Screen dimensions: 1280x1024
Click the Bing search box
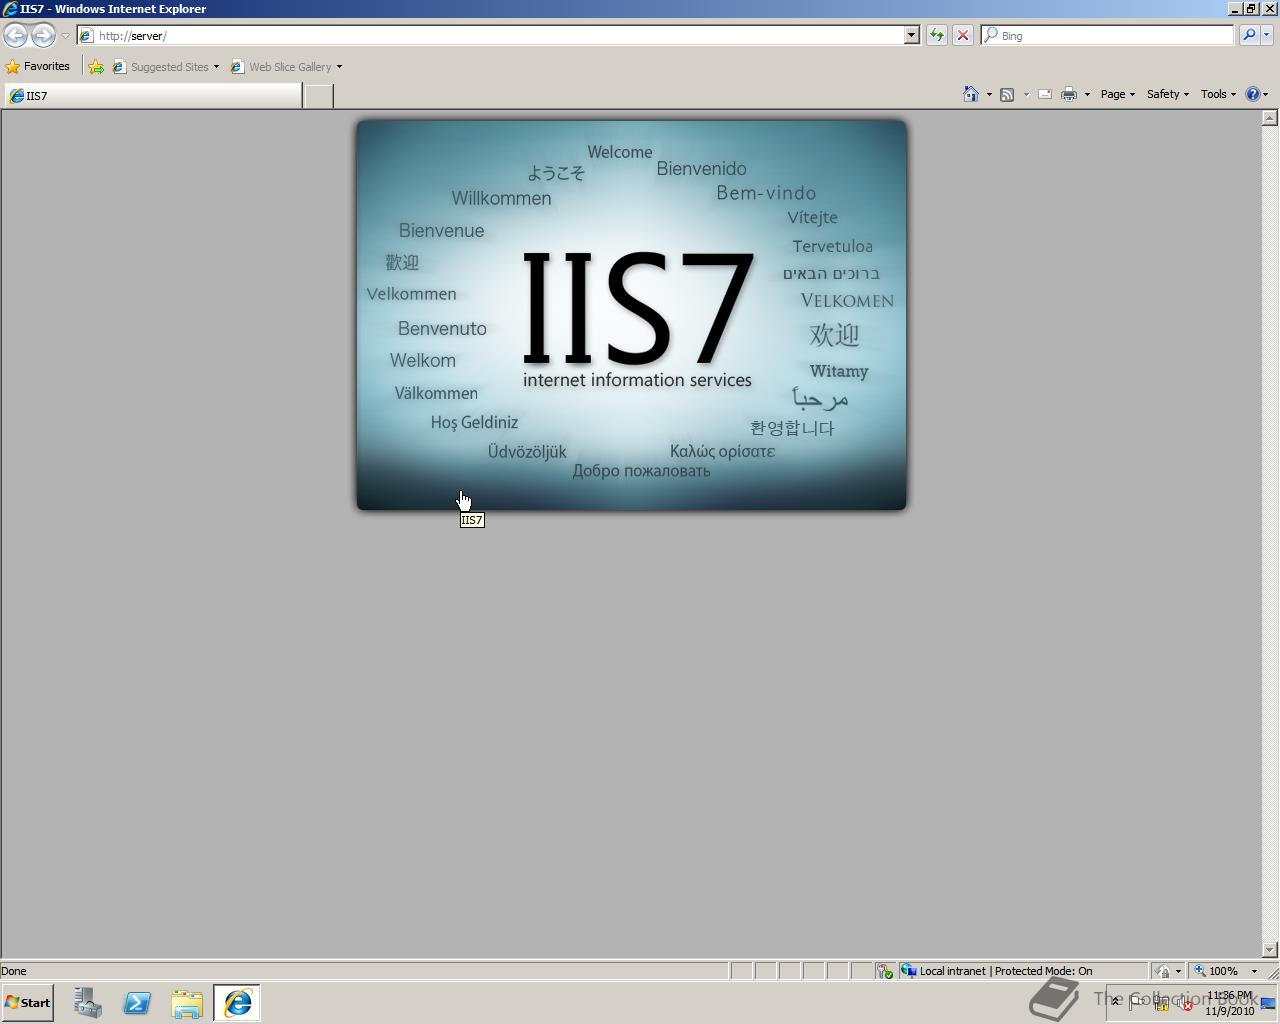coord(1108,35)
